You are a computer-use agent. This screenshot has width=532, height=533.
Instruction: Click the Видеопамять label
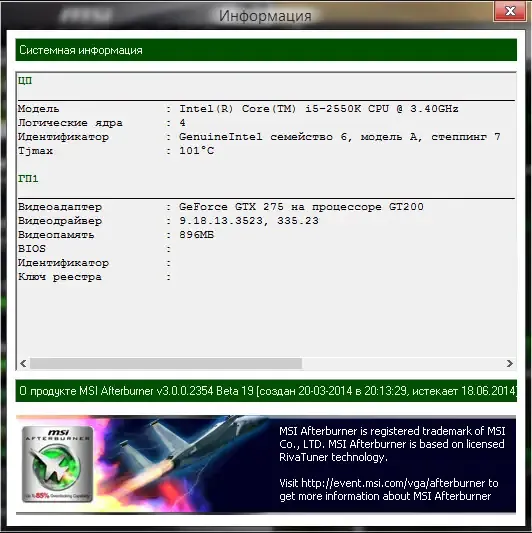[56, 235]
